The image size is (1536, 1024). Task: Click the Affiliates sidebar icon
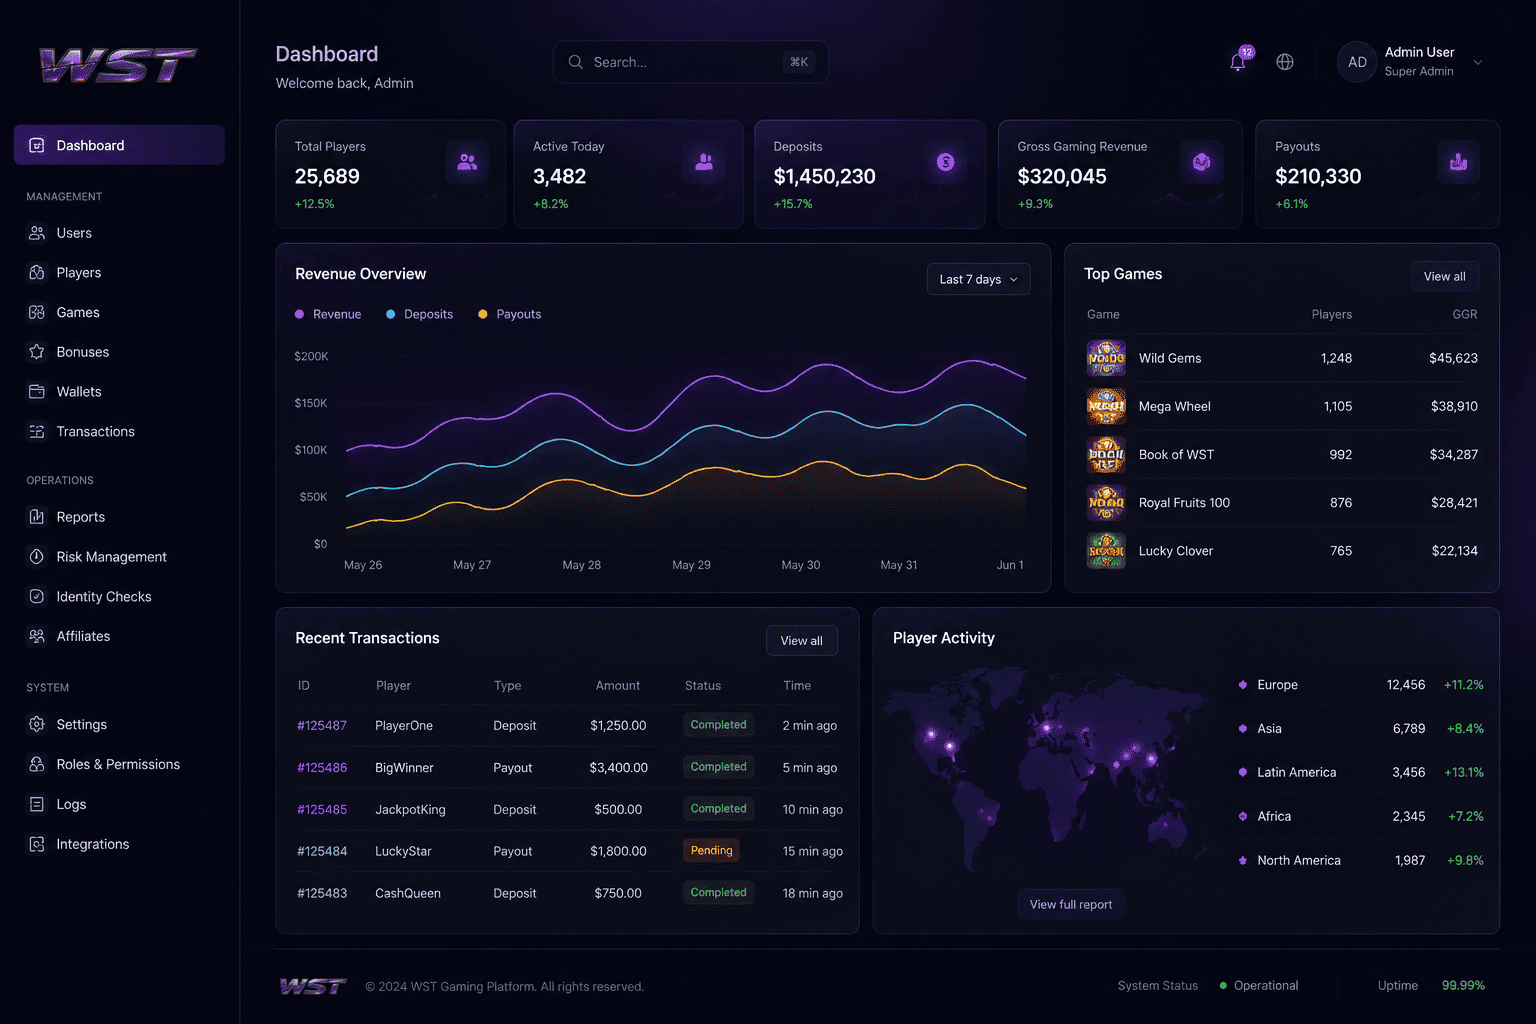point(37,636)
